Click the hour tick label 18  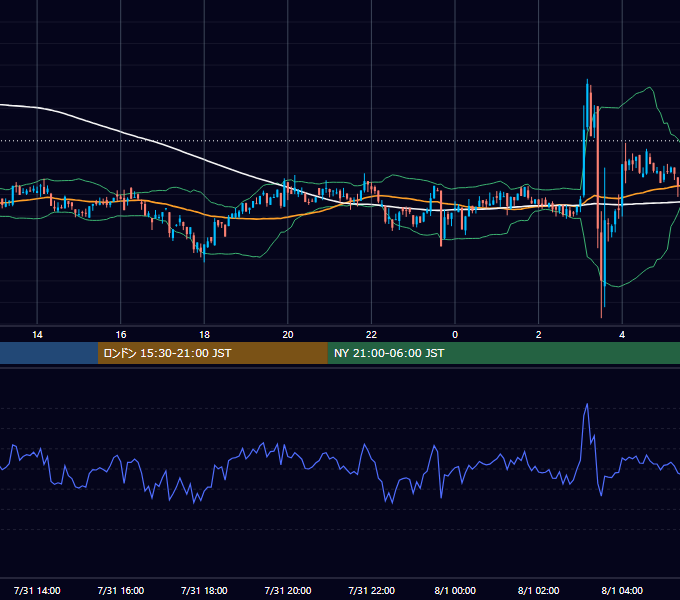204,335
